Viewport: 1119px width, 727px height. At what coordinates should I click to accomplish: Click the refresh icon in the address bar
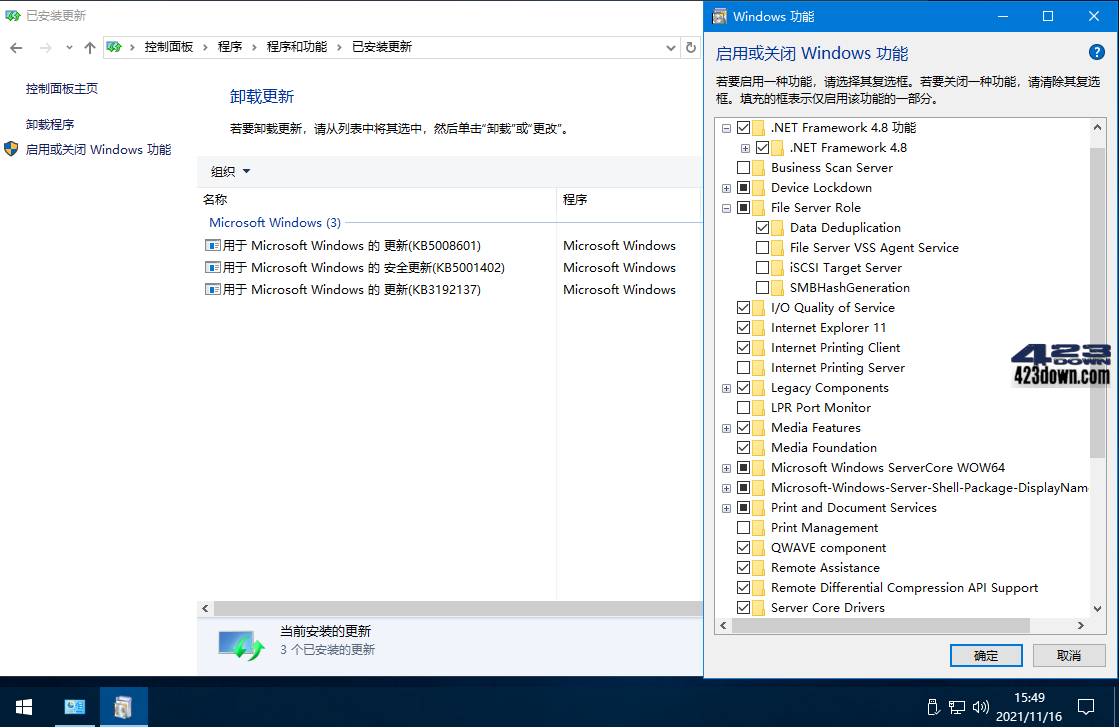[x=691, y=46]
